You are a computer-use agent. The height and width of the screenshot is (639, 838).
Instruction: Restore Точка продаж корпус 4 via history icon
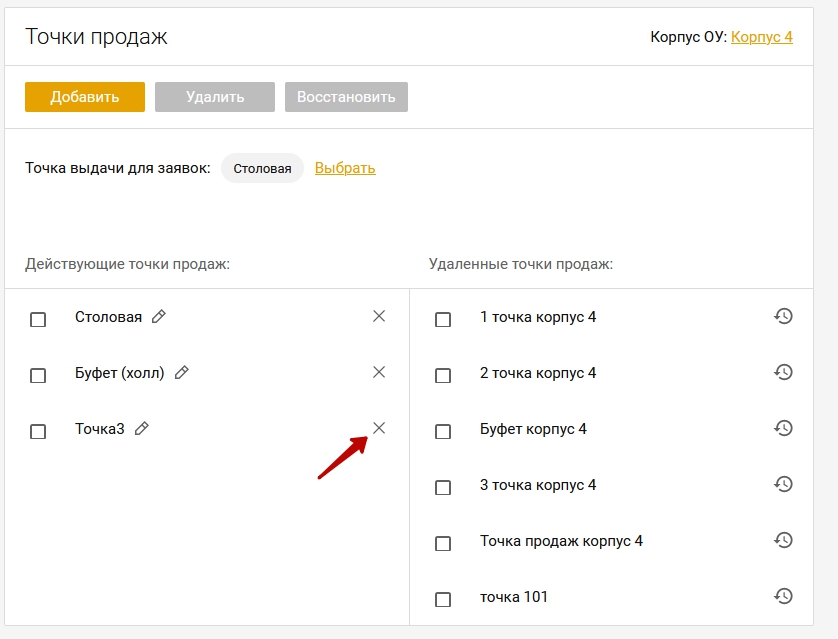tap(783, 540)
